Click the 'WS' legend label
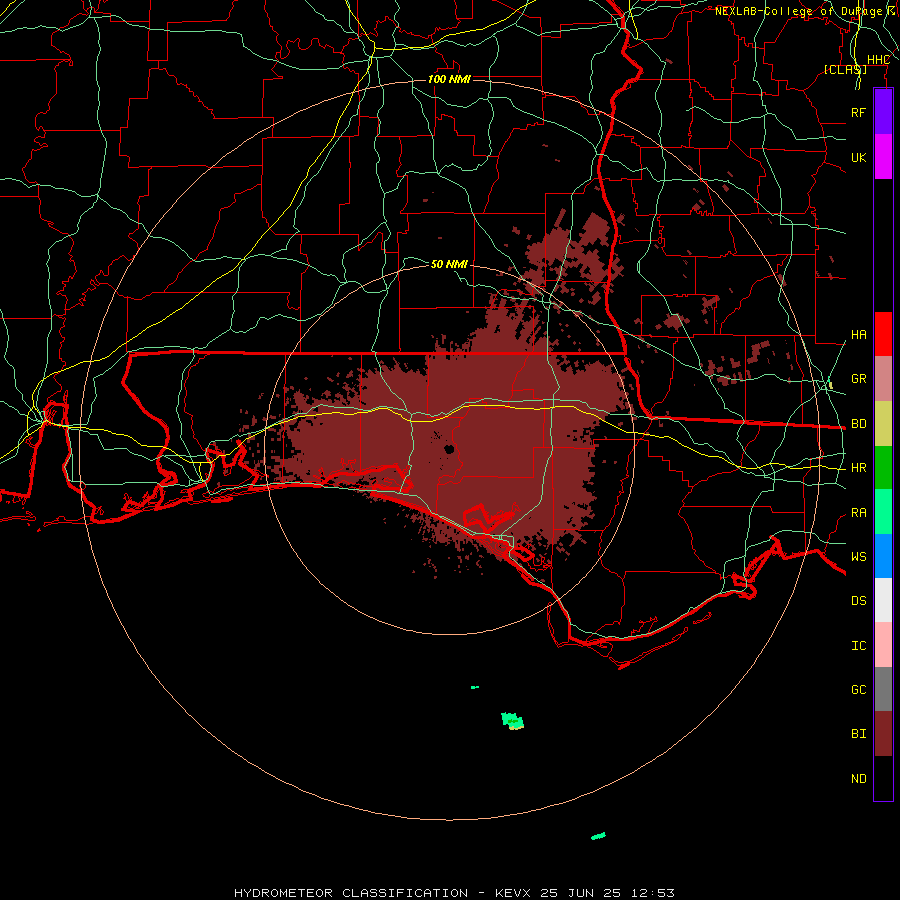The image size is (900, 900). pyautogui.click(x=858, y=557)
